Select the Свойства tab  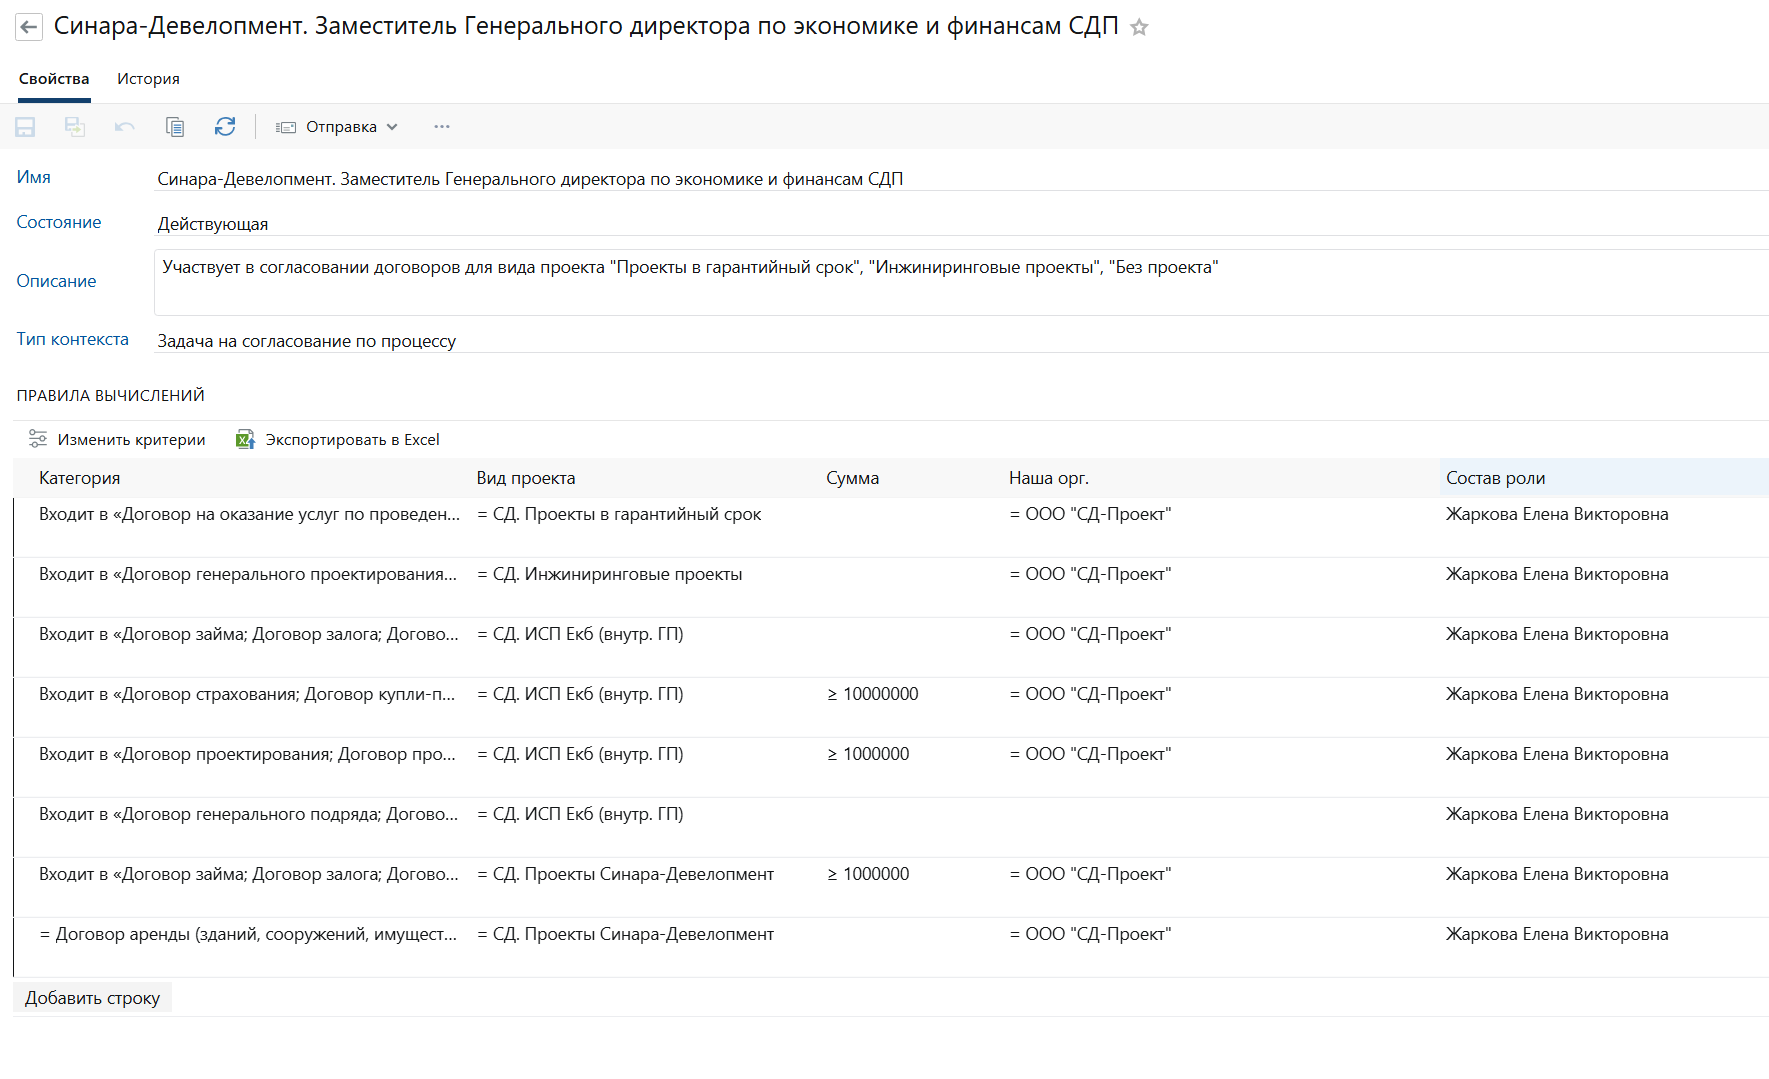coord(54,79)
